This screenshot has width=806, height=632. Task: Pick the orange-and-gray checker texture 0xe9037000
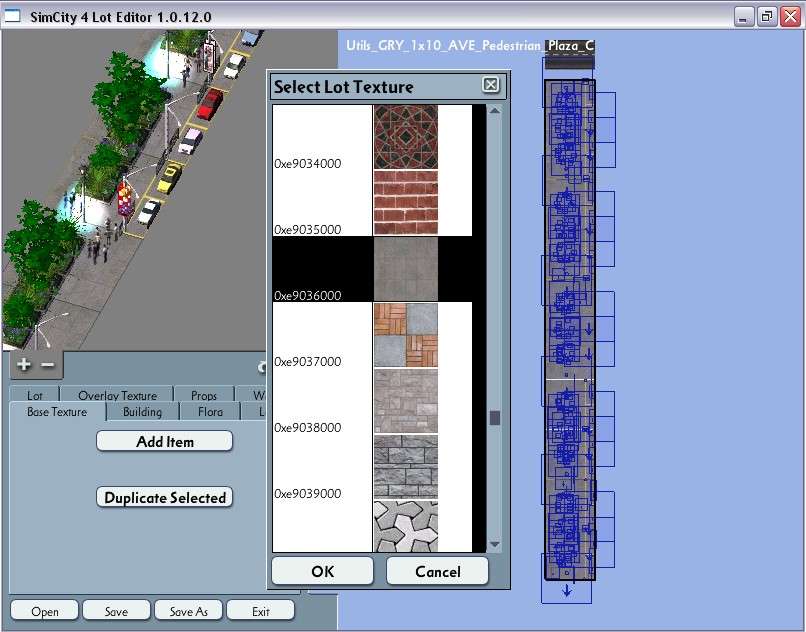[372, 335]
